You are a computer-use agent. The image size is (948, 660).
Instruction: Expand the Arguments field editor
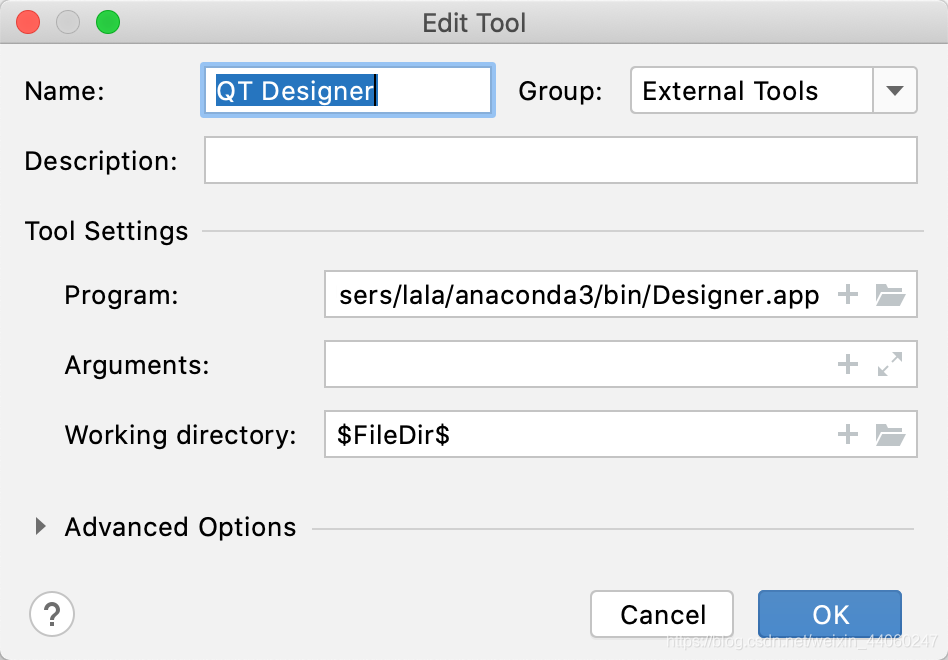click(890, 364)
